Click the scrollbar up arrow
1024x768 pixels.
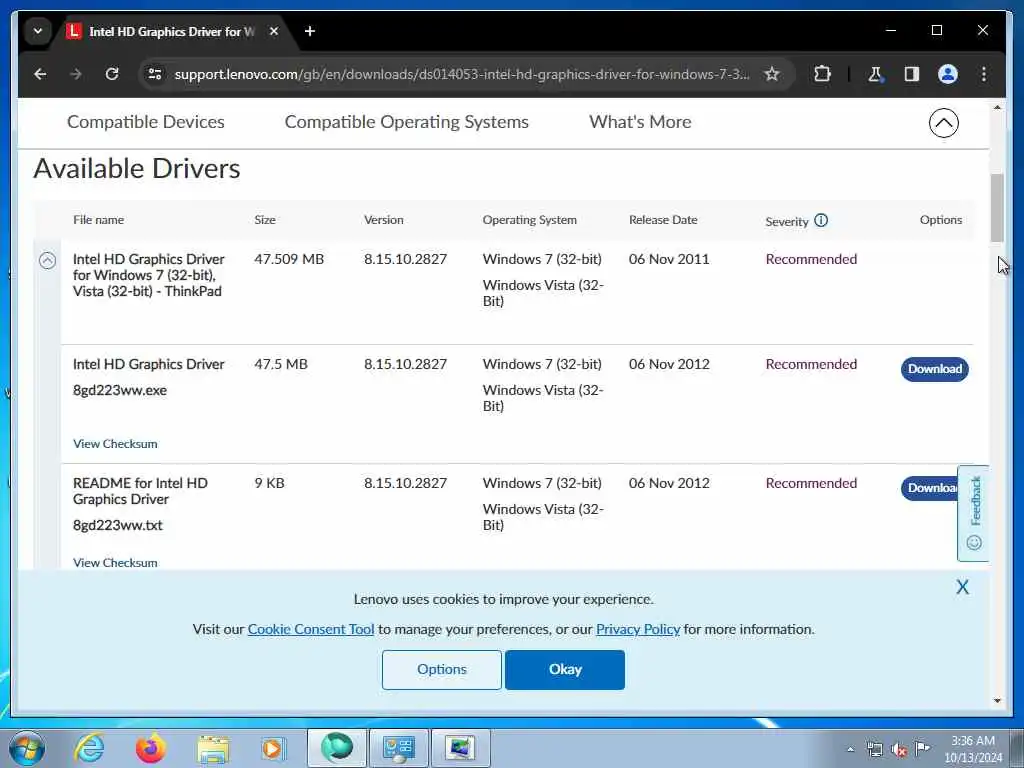click(997, 107)
